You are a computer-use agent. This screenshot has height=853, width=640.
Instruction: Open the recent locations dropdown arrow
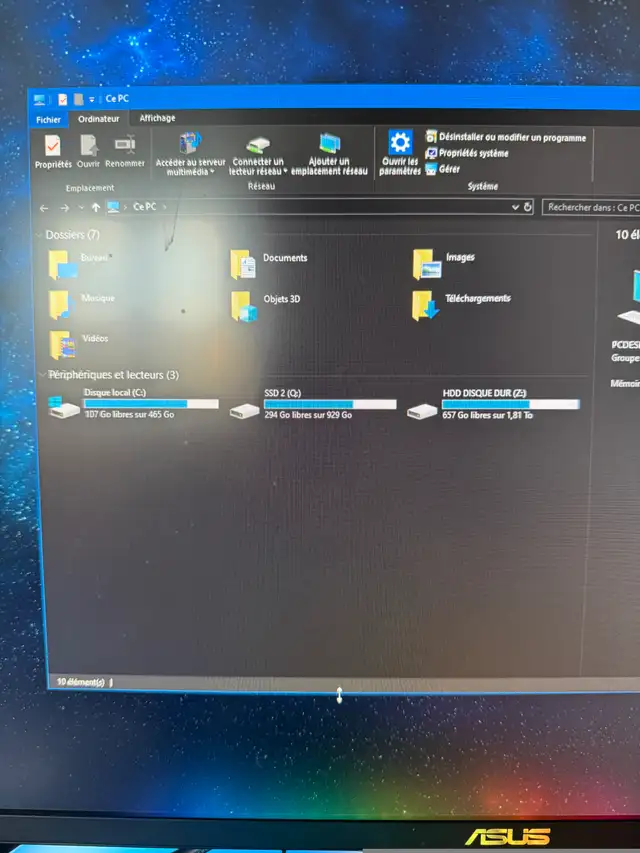point(81,207)
